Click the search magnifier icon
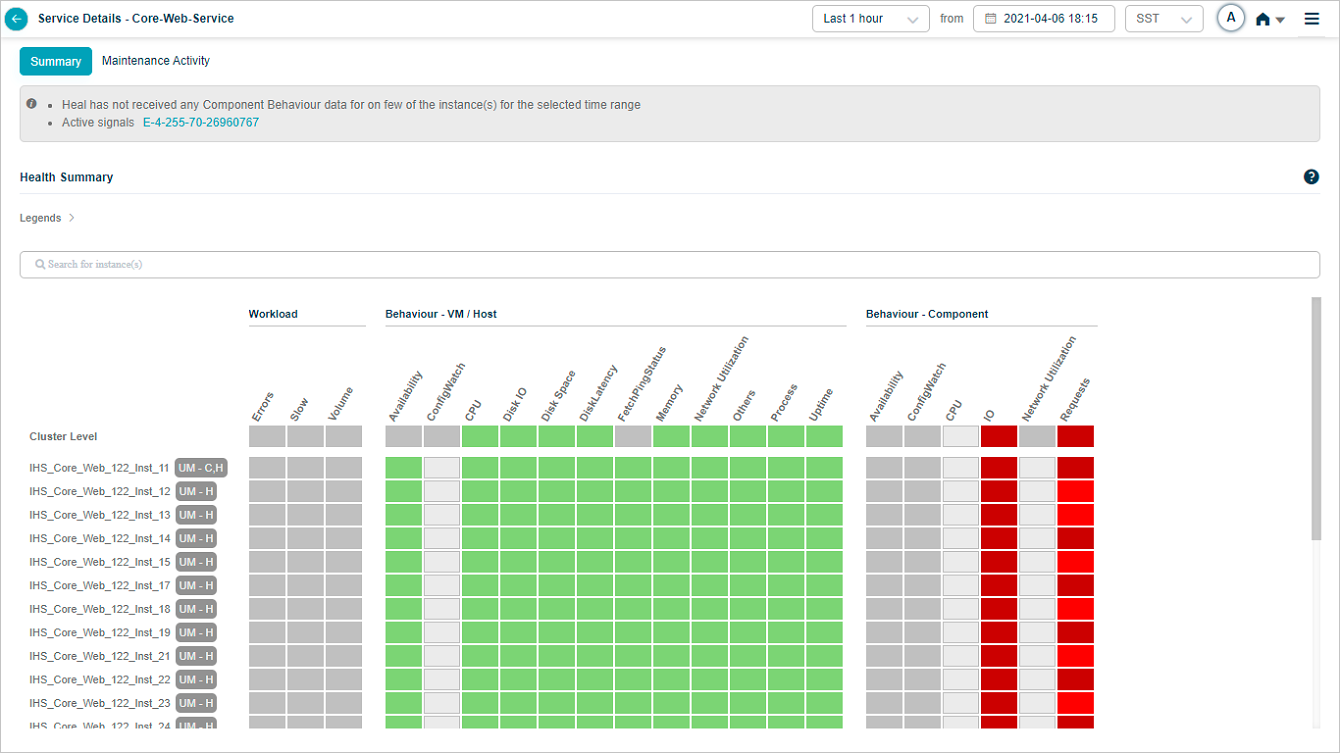This screenshot has width=1340, height=753. pyautogui.click(x=40, y=265)
